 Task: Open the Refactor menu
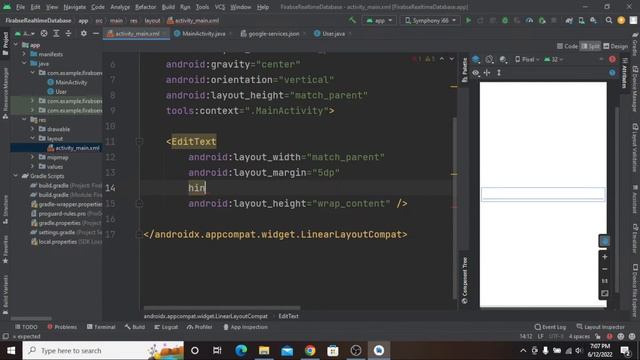(x=145, y=7)
